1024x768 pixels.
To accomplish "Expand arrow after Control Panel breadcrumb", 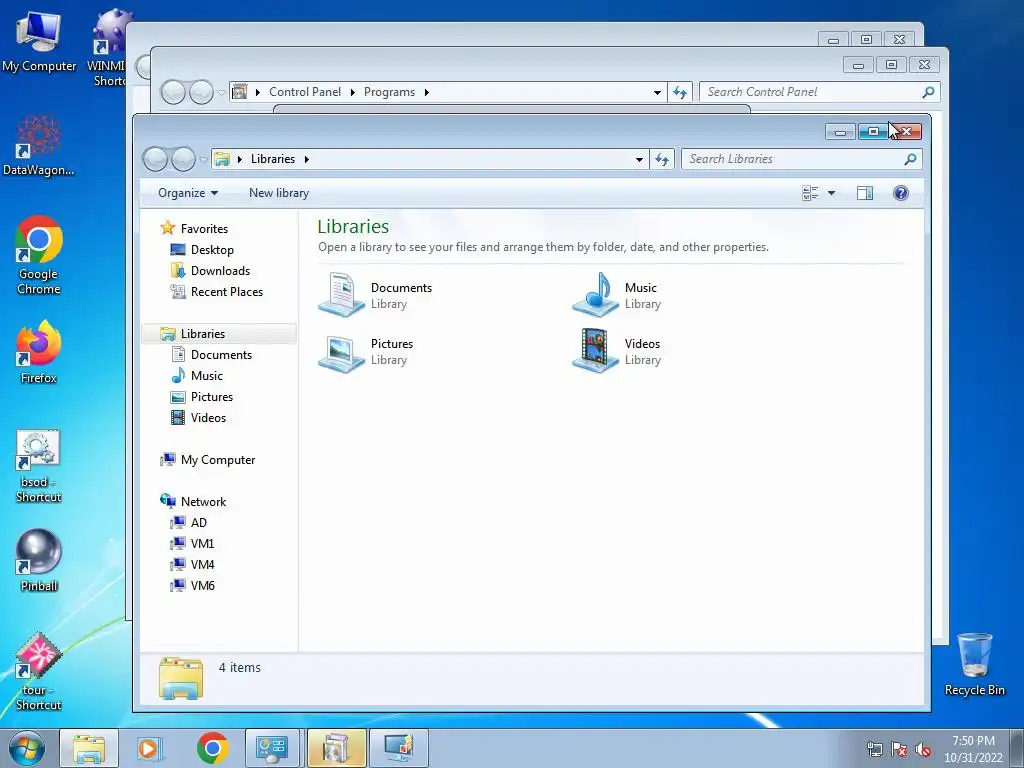I will pos(353,92).
